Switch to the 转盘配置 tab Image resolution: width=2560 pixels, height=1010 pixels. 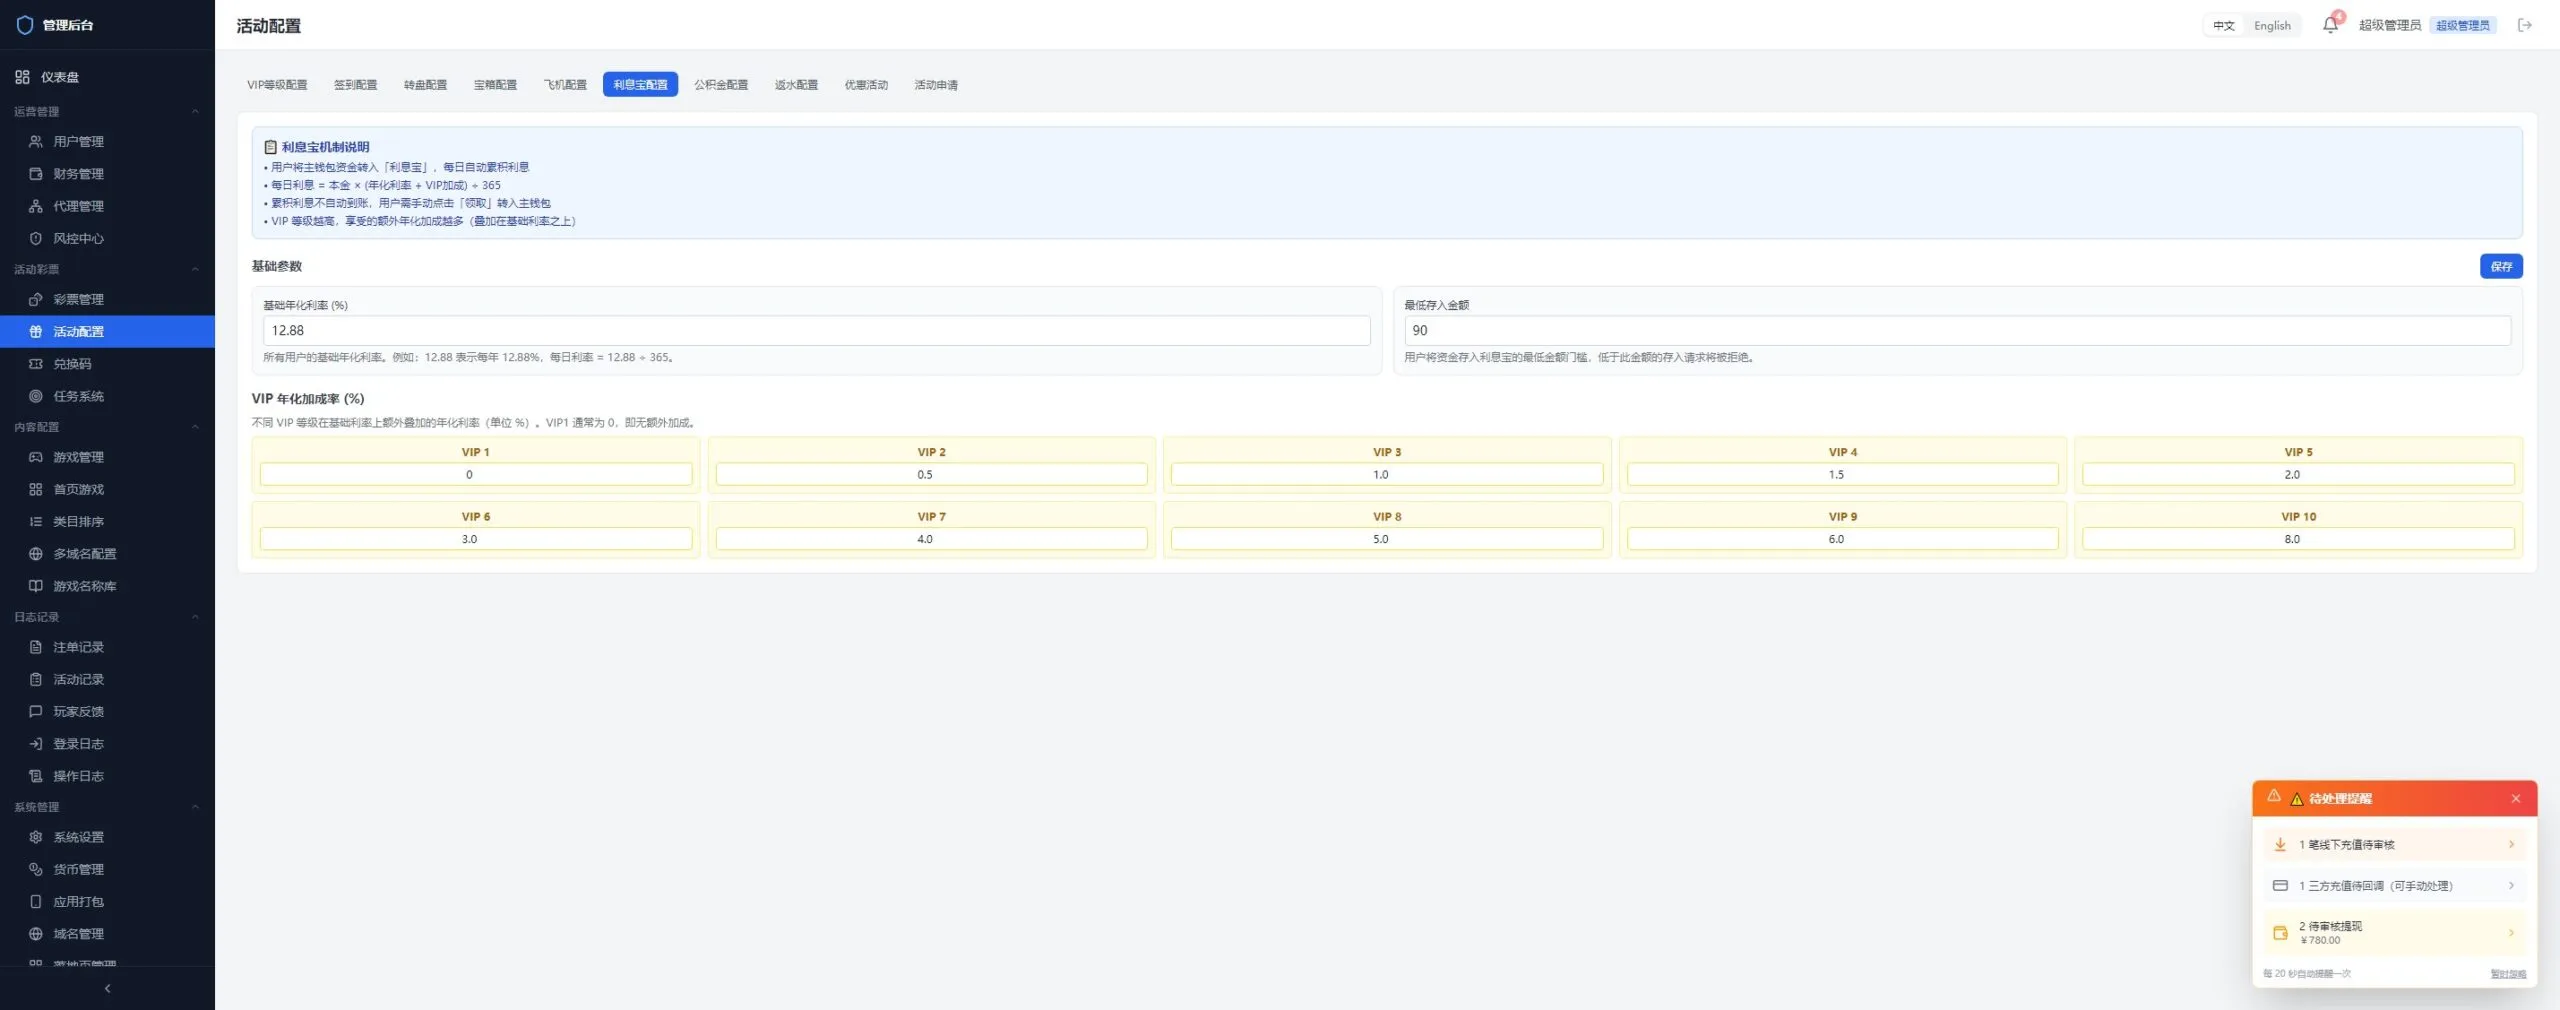click(x=425, y=85)
